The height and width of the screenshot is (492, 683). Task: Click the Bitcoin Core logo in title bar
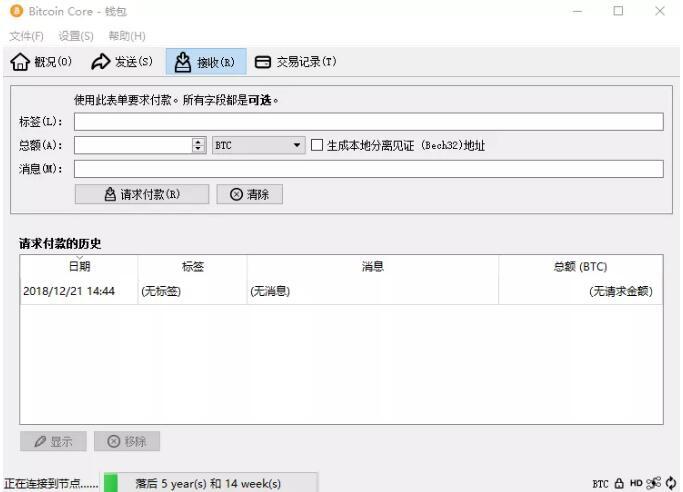click(17, 11)
